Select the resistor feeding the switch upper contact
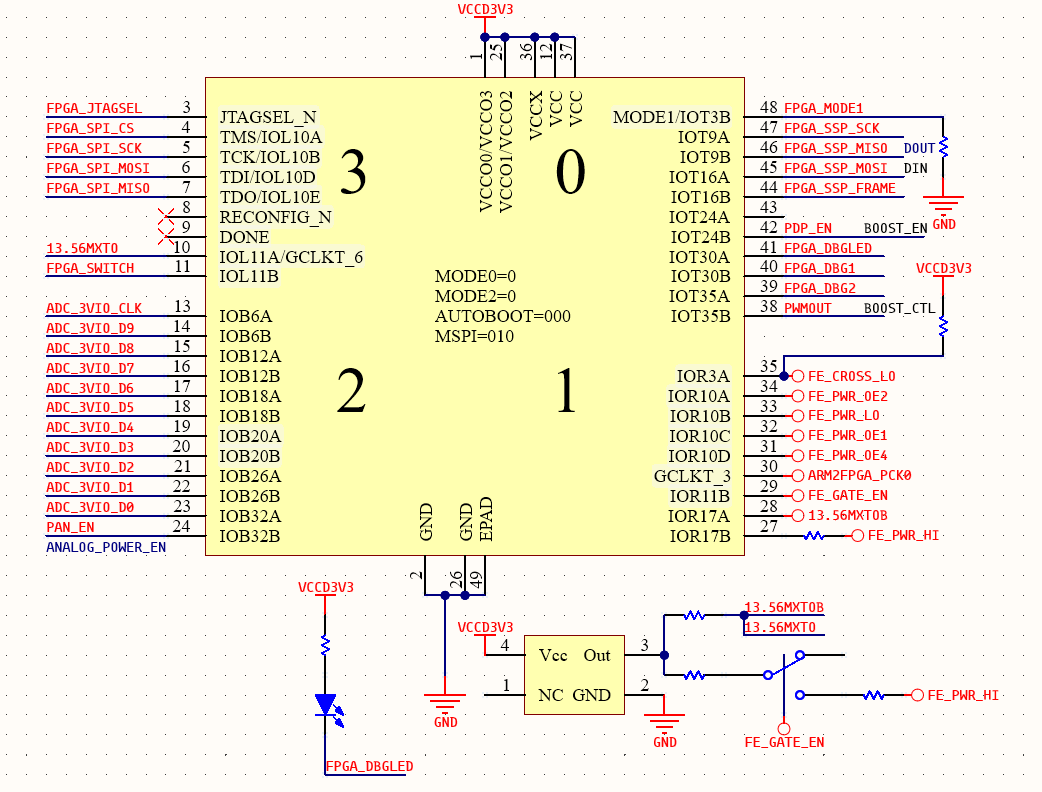Image resolution: width=1042 pixels, height=792 pixels. coord(694,675)
